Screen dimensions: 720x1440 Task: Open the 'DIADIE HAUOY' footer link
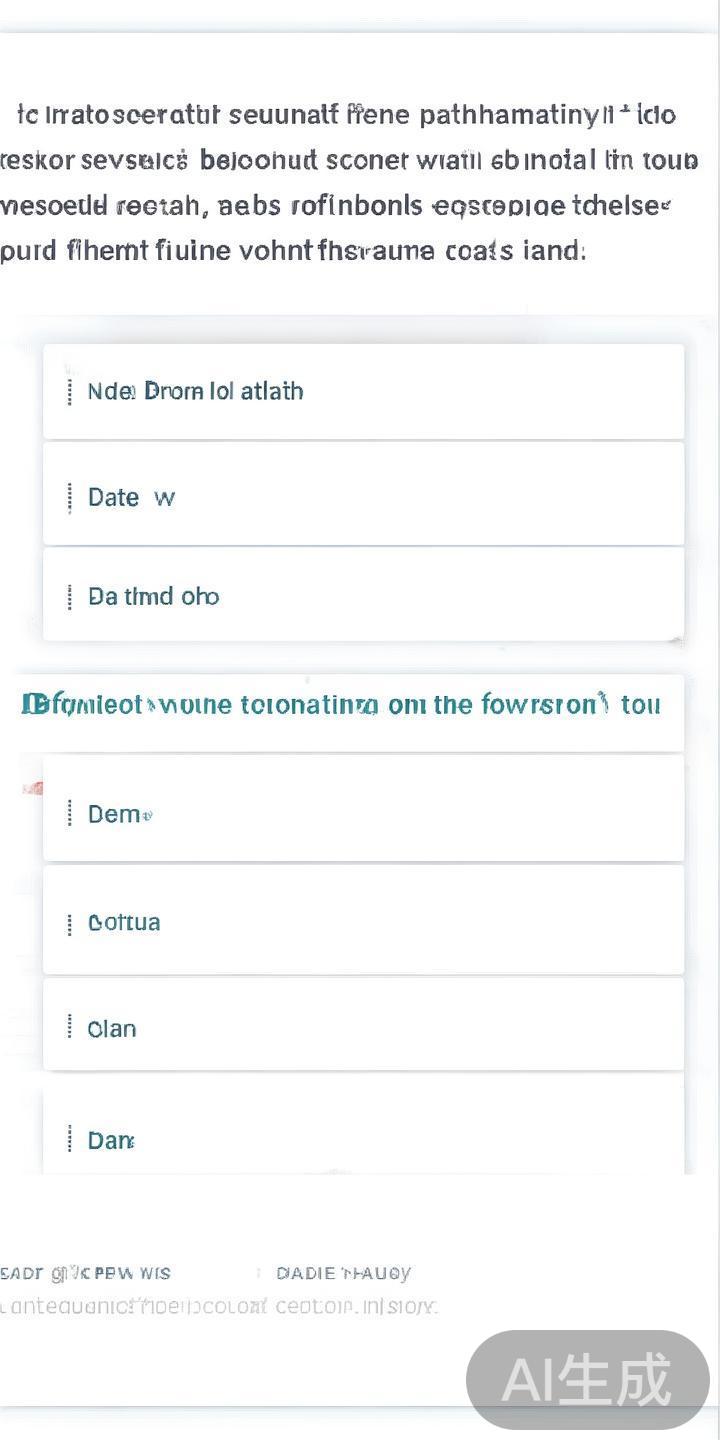pyautogui.click(x=343, y=1273)
